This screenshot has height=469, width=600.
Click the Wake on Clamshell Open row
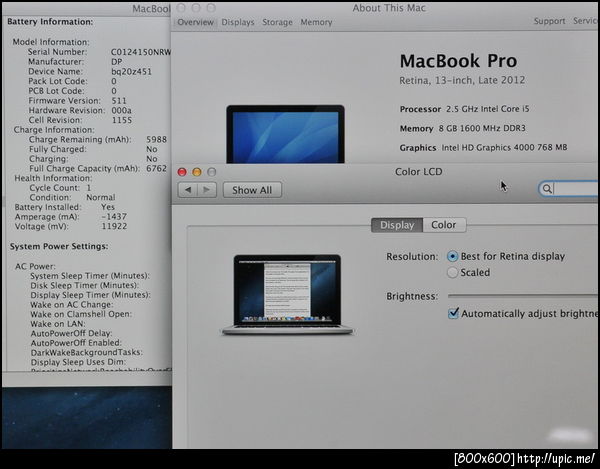click(x=81, y=314)
